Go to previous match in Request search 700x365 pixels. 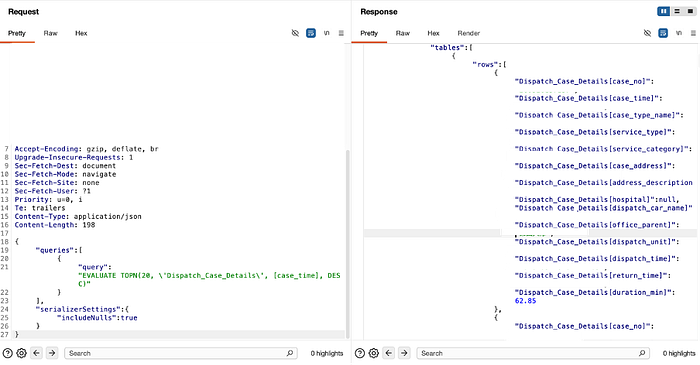coord(37,353)
